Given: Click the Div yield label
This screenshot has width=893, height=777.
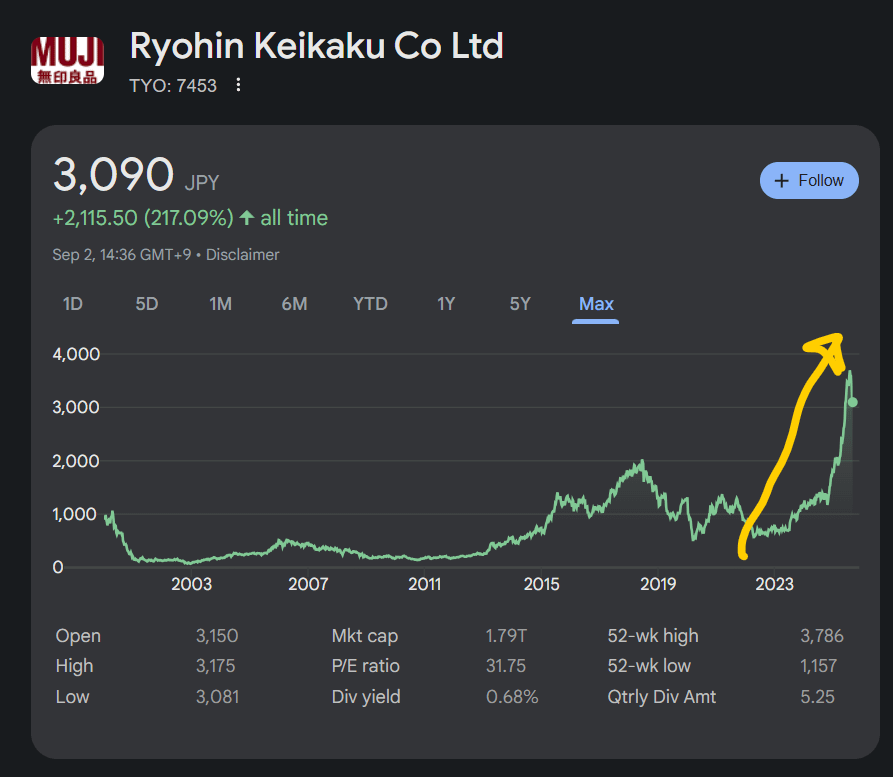Looking at the screenshot, I should point(366,697).
